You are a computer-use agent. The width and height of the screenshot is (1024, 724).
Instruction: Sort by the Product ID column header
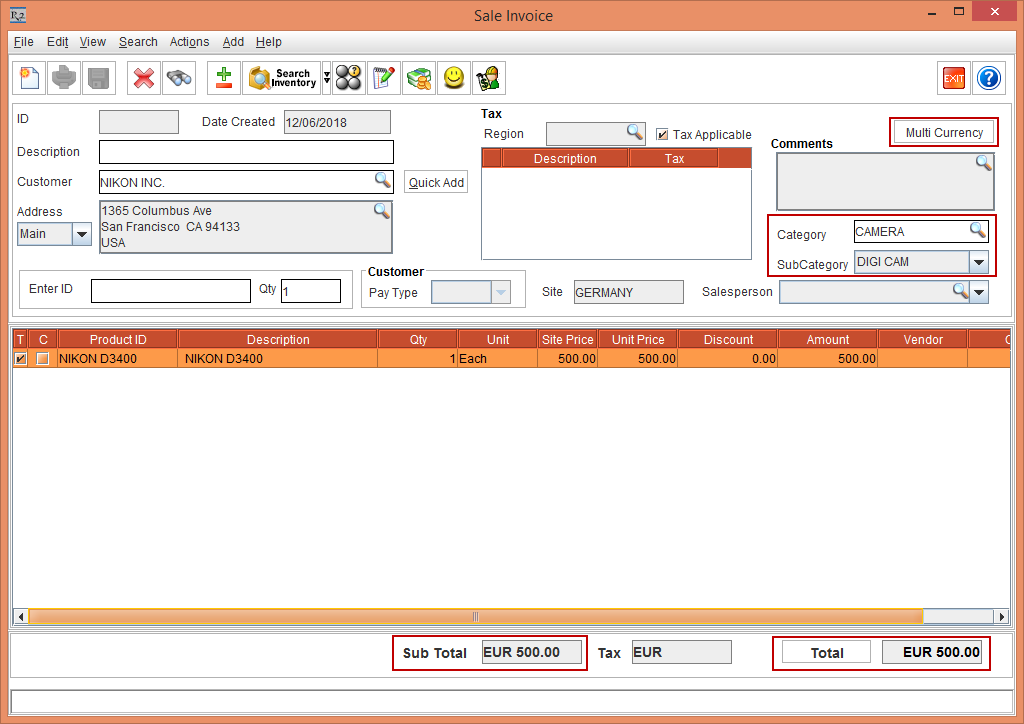pos(118,339)
